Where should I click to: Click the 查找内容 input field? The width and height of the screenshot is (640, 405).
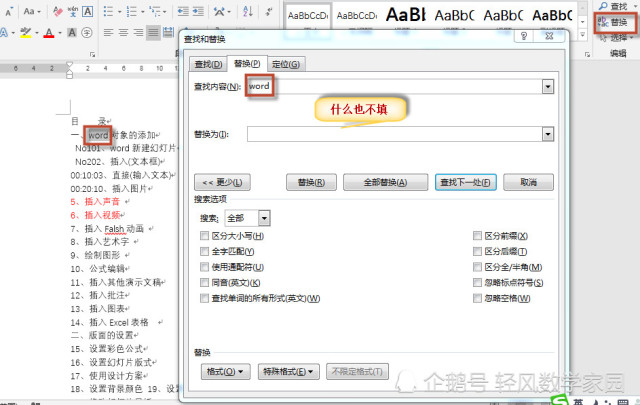(x=395, y=87)
